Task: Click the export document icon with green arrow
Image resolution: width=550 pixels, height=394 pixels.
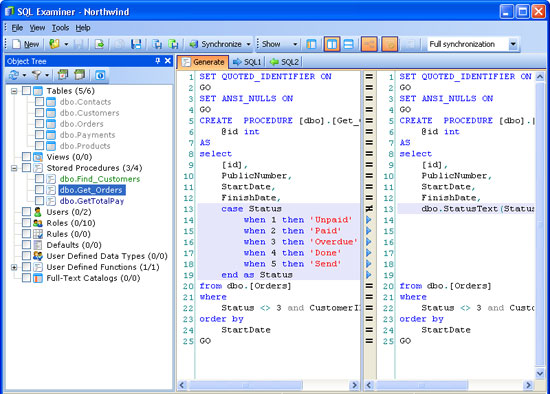Action: coord(100,44)
